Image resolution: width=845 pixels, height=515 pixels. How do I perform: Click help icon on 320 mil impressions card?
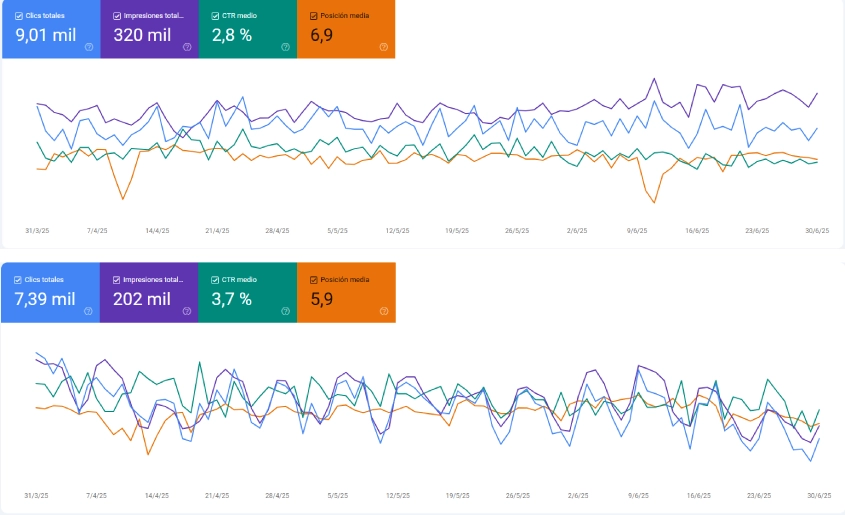click(188, 47)
